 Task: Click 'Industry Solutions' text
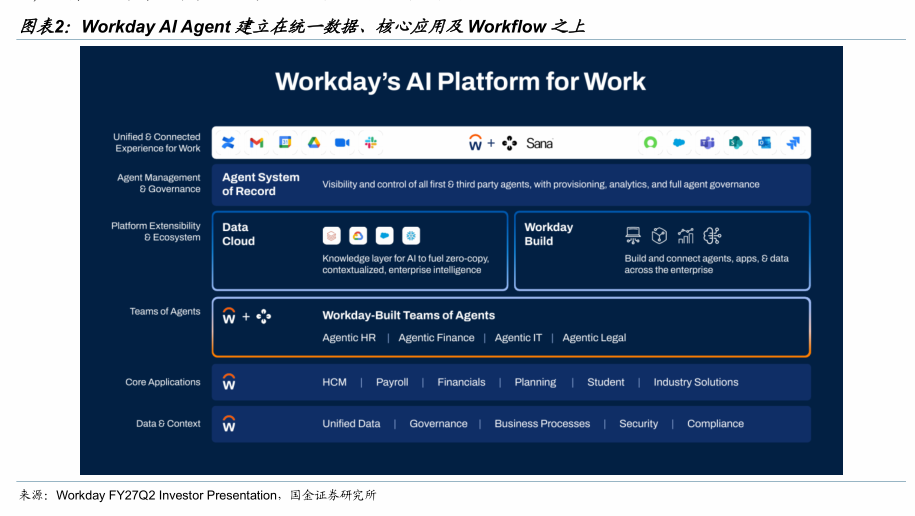[696, 382]
